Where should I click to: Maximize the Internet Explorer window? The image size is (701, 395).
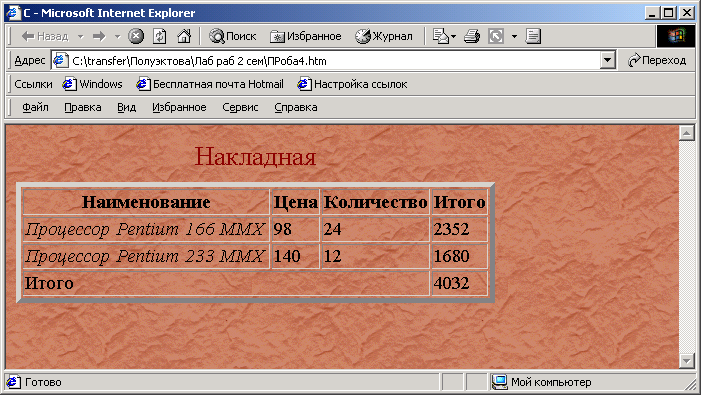click(x=668, y=13)
